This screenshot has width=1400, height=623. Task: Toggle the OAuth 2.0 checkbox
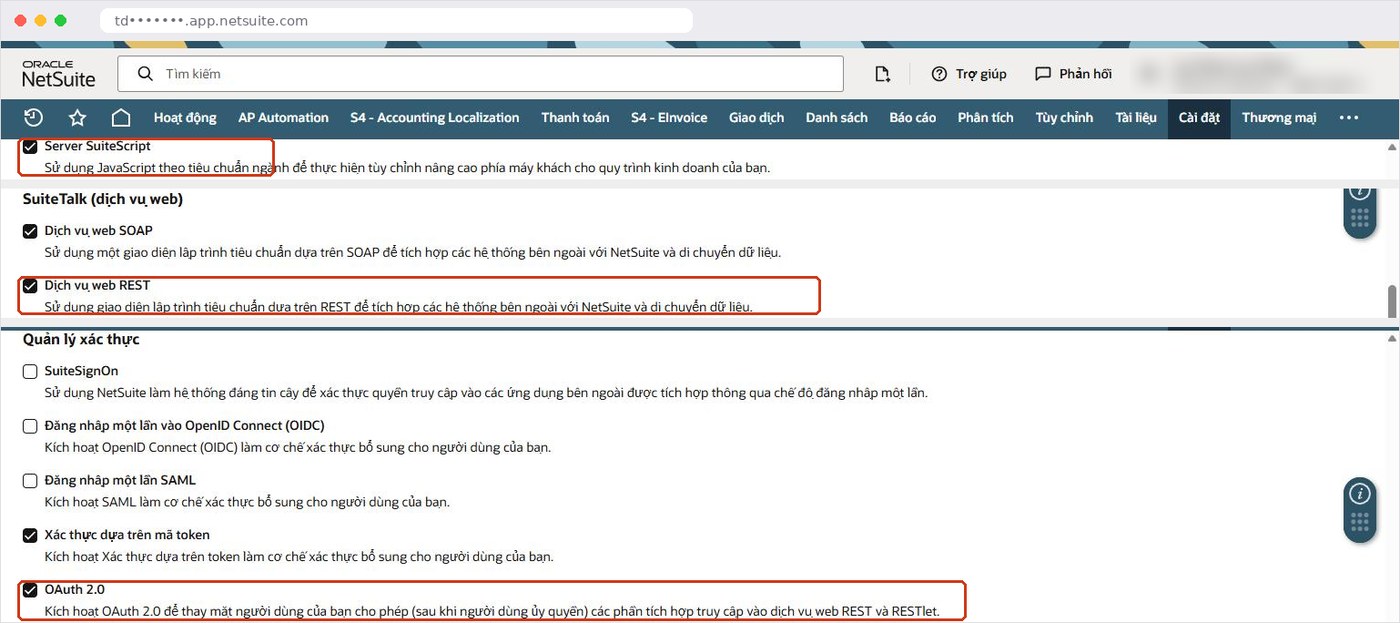click(30, 590)
